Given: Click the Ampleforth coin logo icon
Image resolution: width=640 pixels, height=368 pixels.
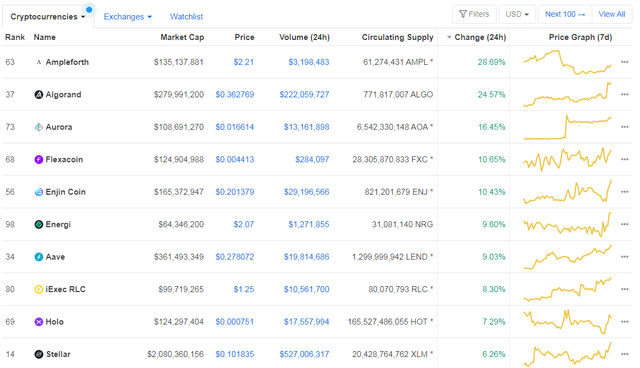Looking at the screenshot, I should 39,62.
